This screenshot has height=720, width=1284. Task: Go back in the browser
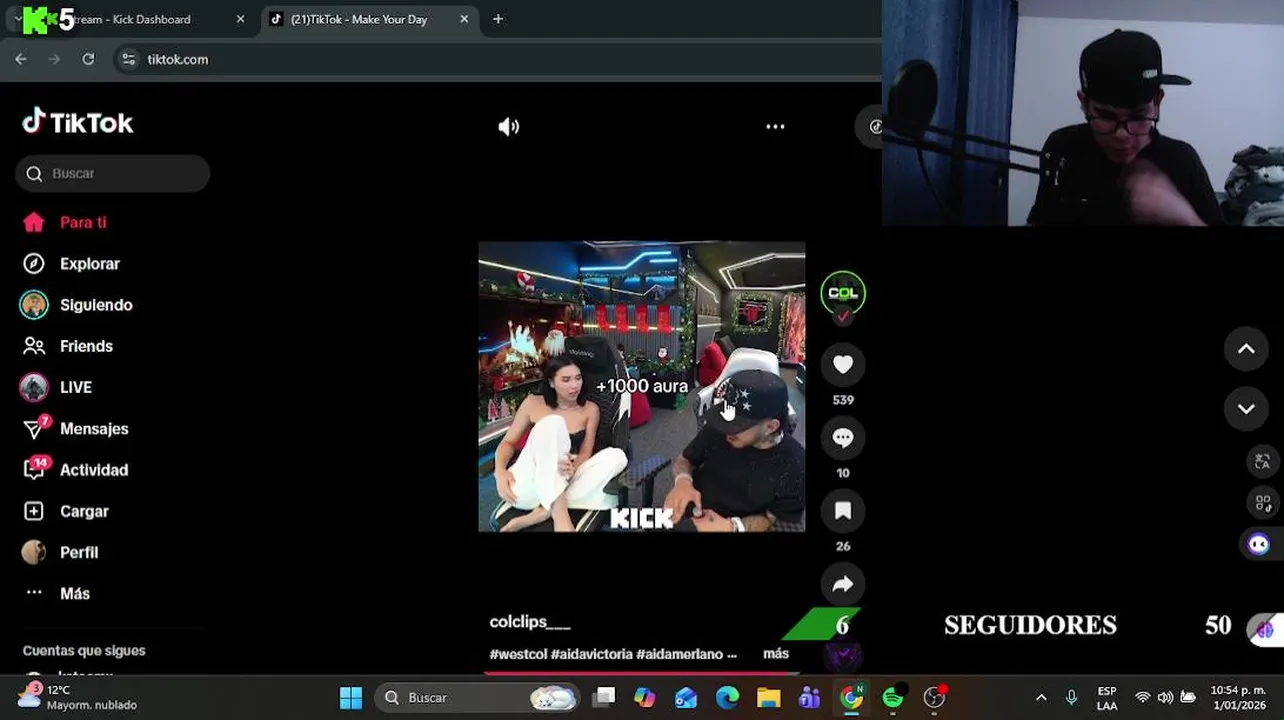coord(21,59)
